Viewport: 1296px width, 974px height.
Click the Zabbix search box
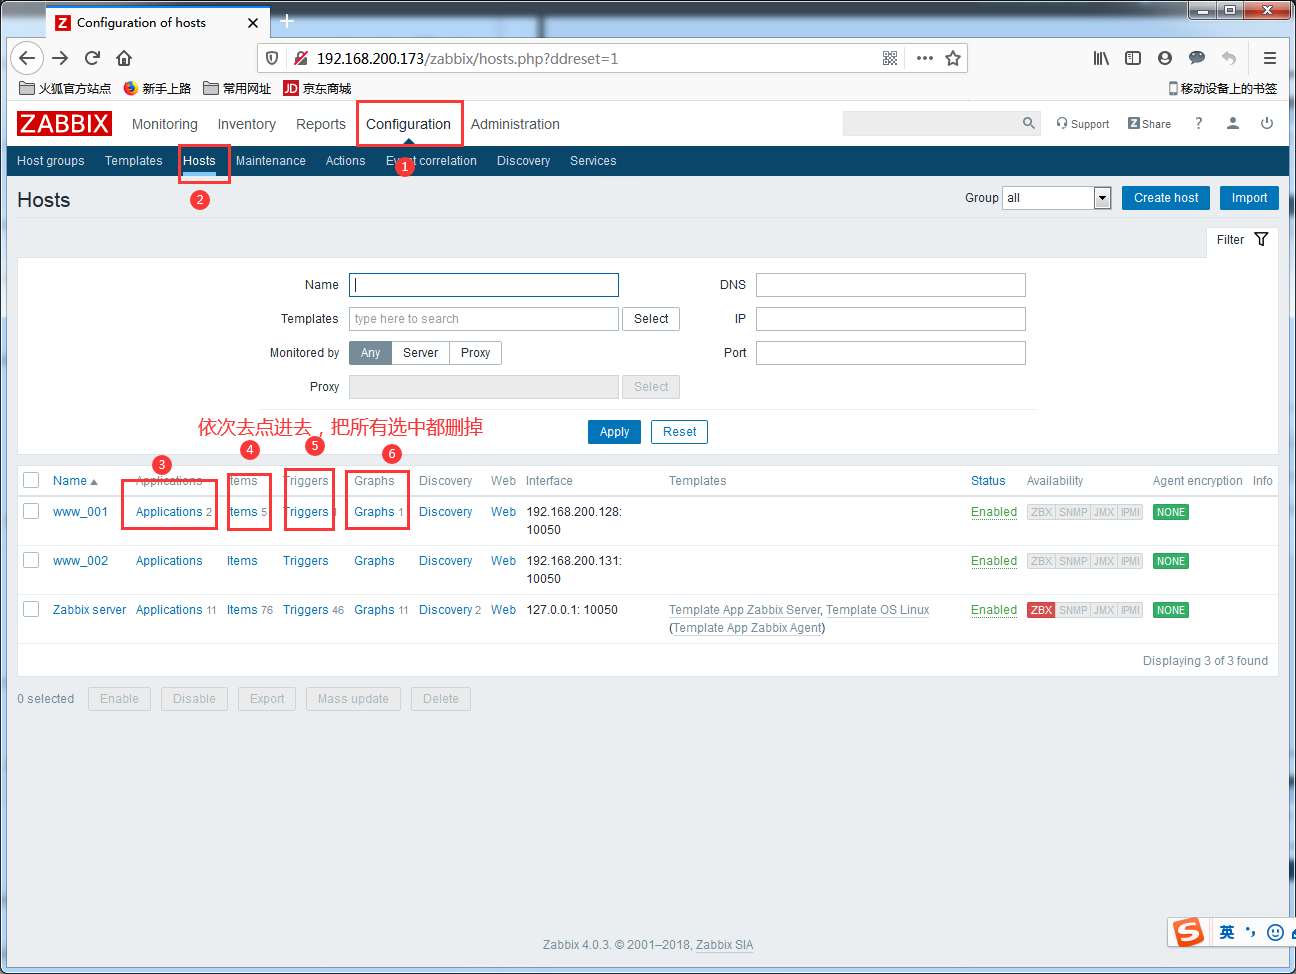[x=930, y=123]
